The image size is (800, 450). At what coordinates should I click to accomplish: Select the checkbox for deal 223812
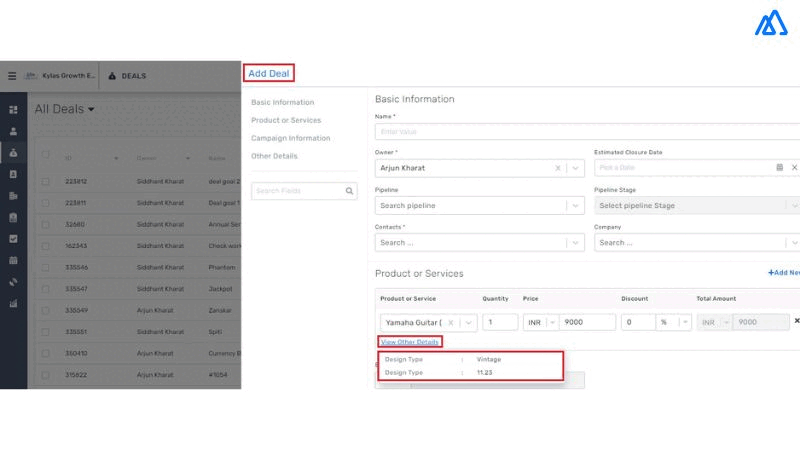pos(45,182)
